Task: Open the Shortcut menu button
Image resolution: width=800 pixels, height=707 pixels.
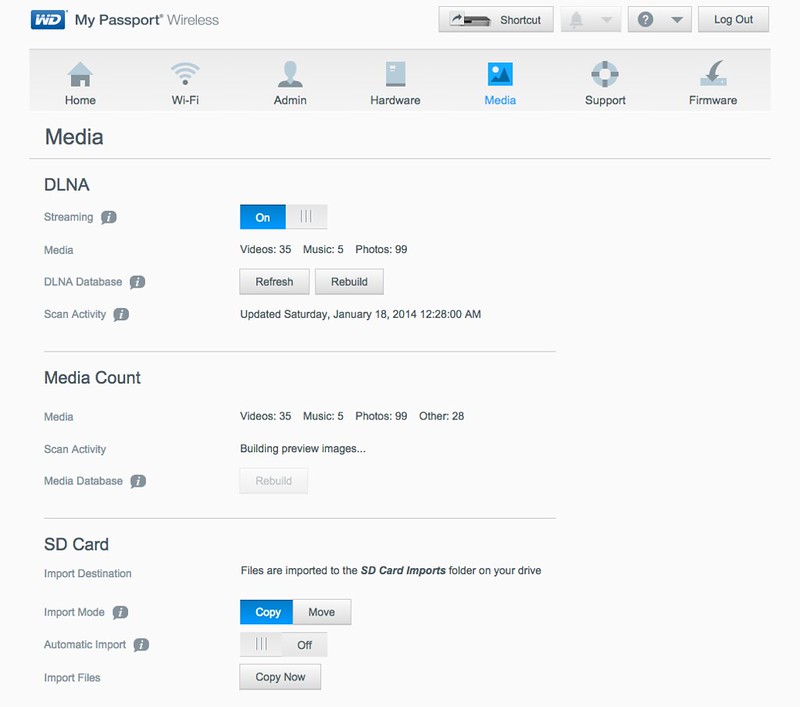Action: 496,20
